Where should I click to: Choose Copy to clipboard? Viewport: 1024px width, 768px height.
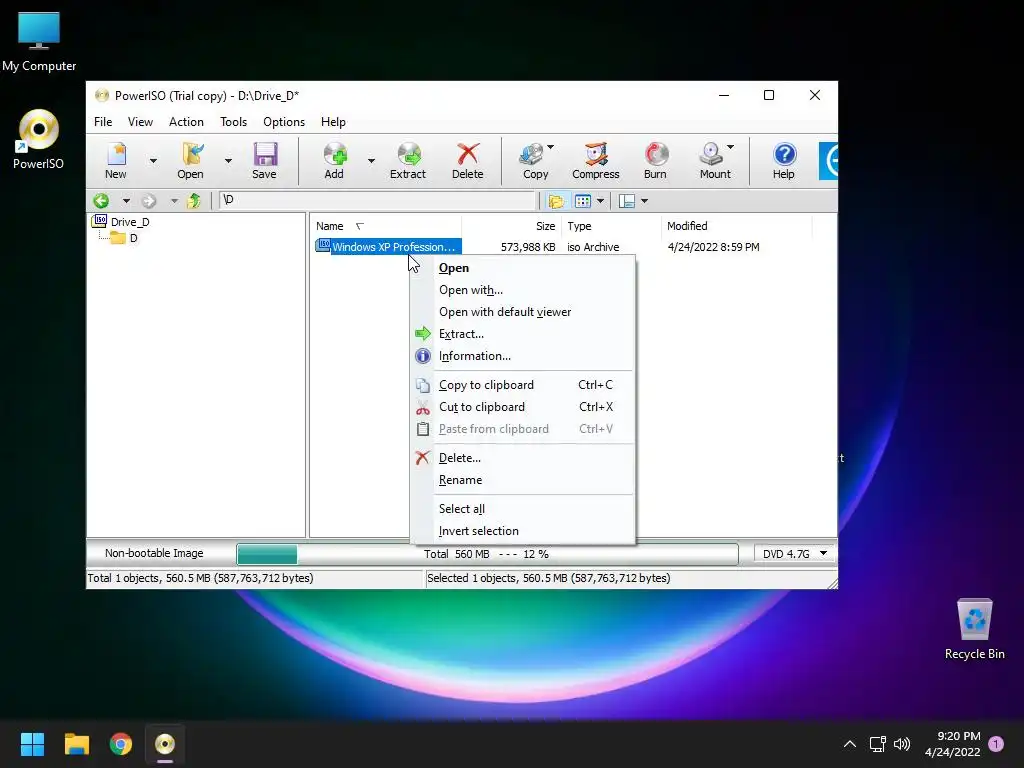[x=522, y=385]
